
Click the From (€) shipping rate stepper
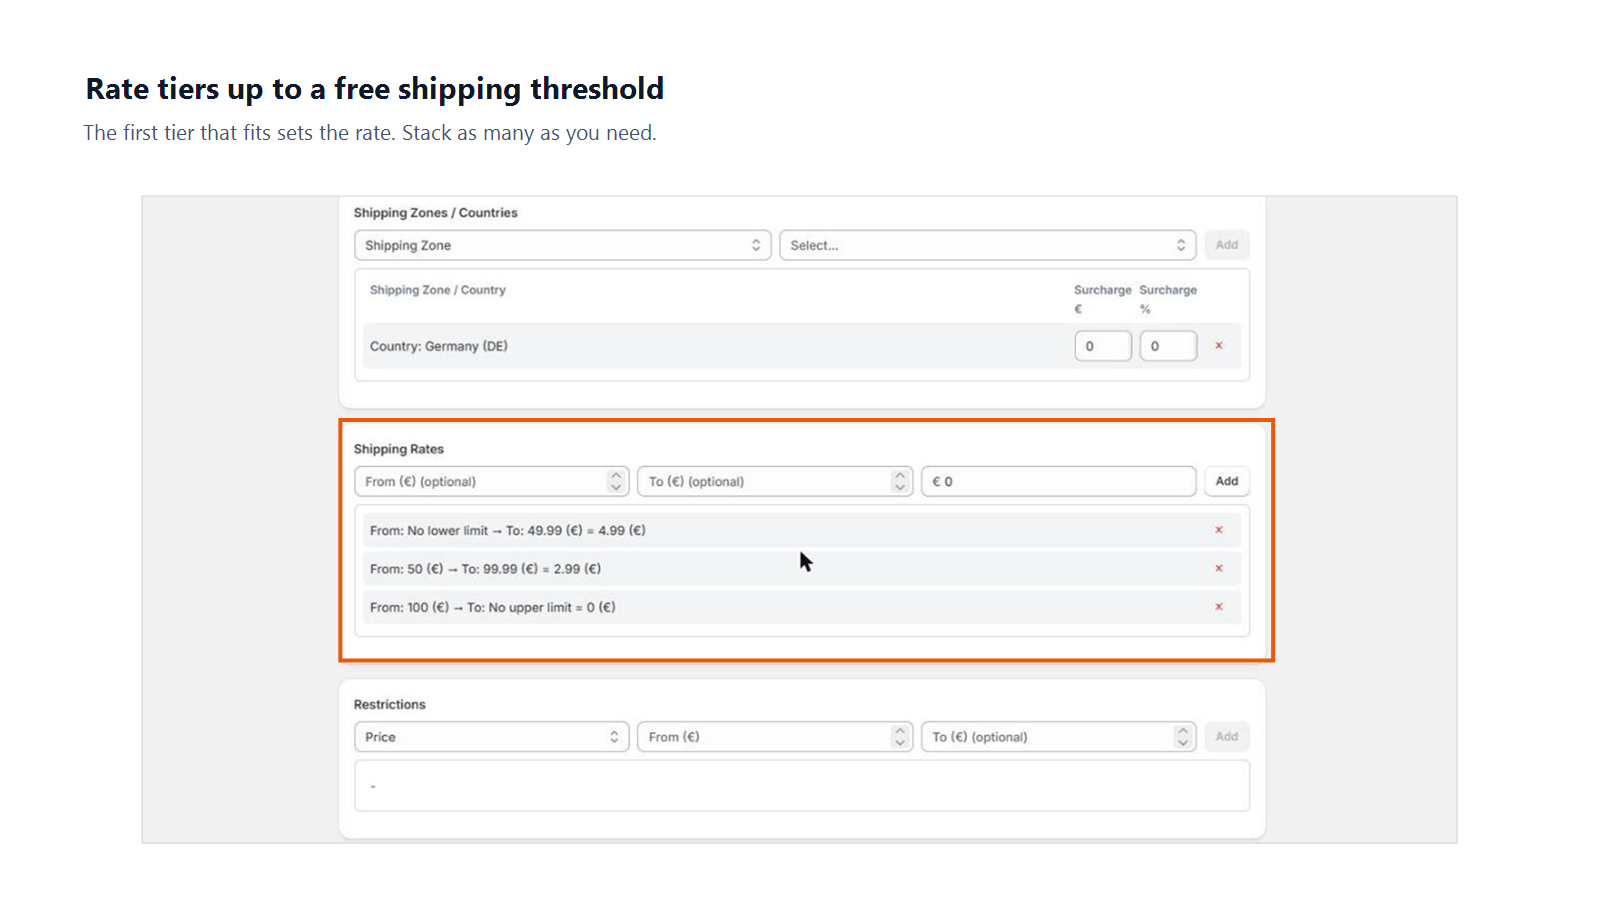click(616, 481)
